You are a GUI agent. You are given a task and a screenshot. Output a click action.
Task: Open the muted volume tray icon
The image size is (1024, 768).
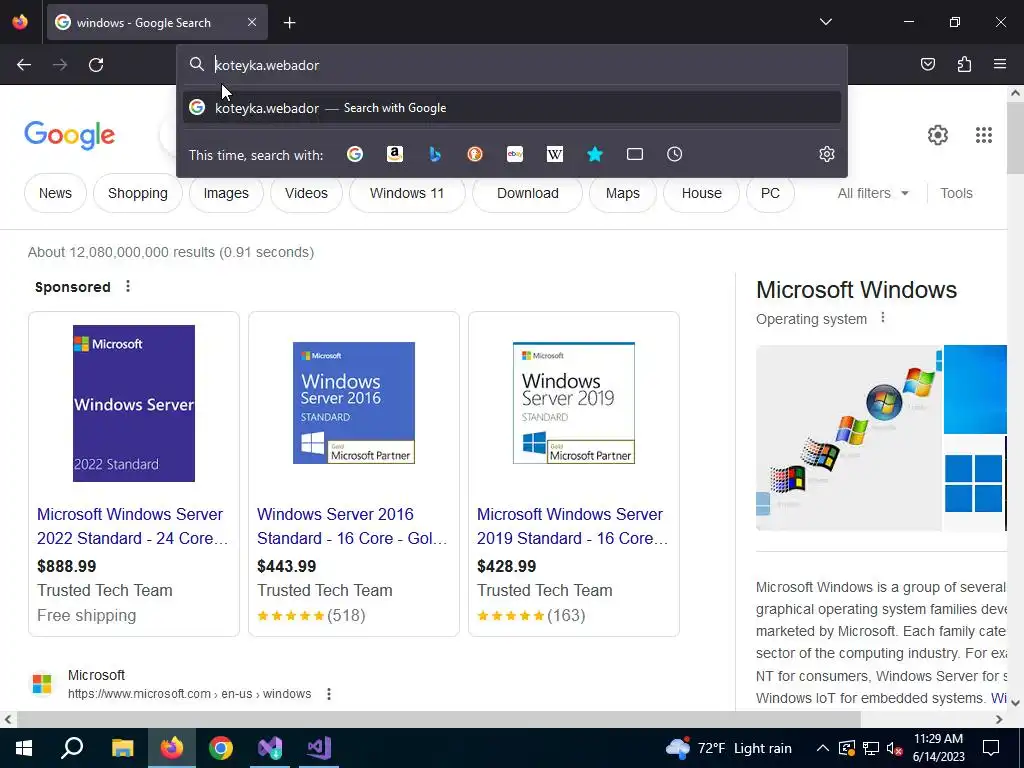click(895, 748)
